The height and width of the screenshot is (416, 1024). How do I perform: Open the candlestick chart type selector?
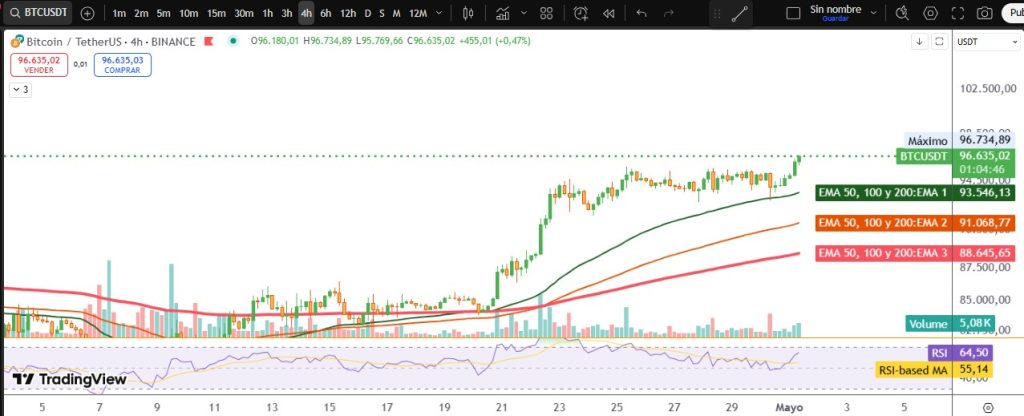coord(468,13)
